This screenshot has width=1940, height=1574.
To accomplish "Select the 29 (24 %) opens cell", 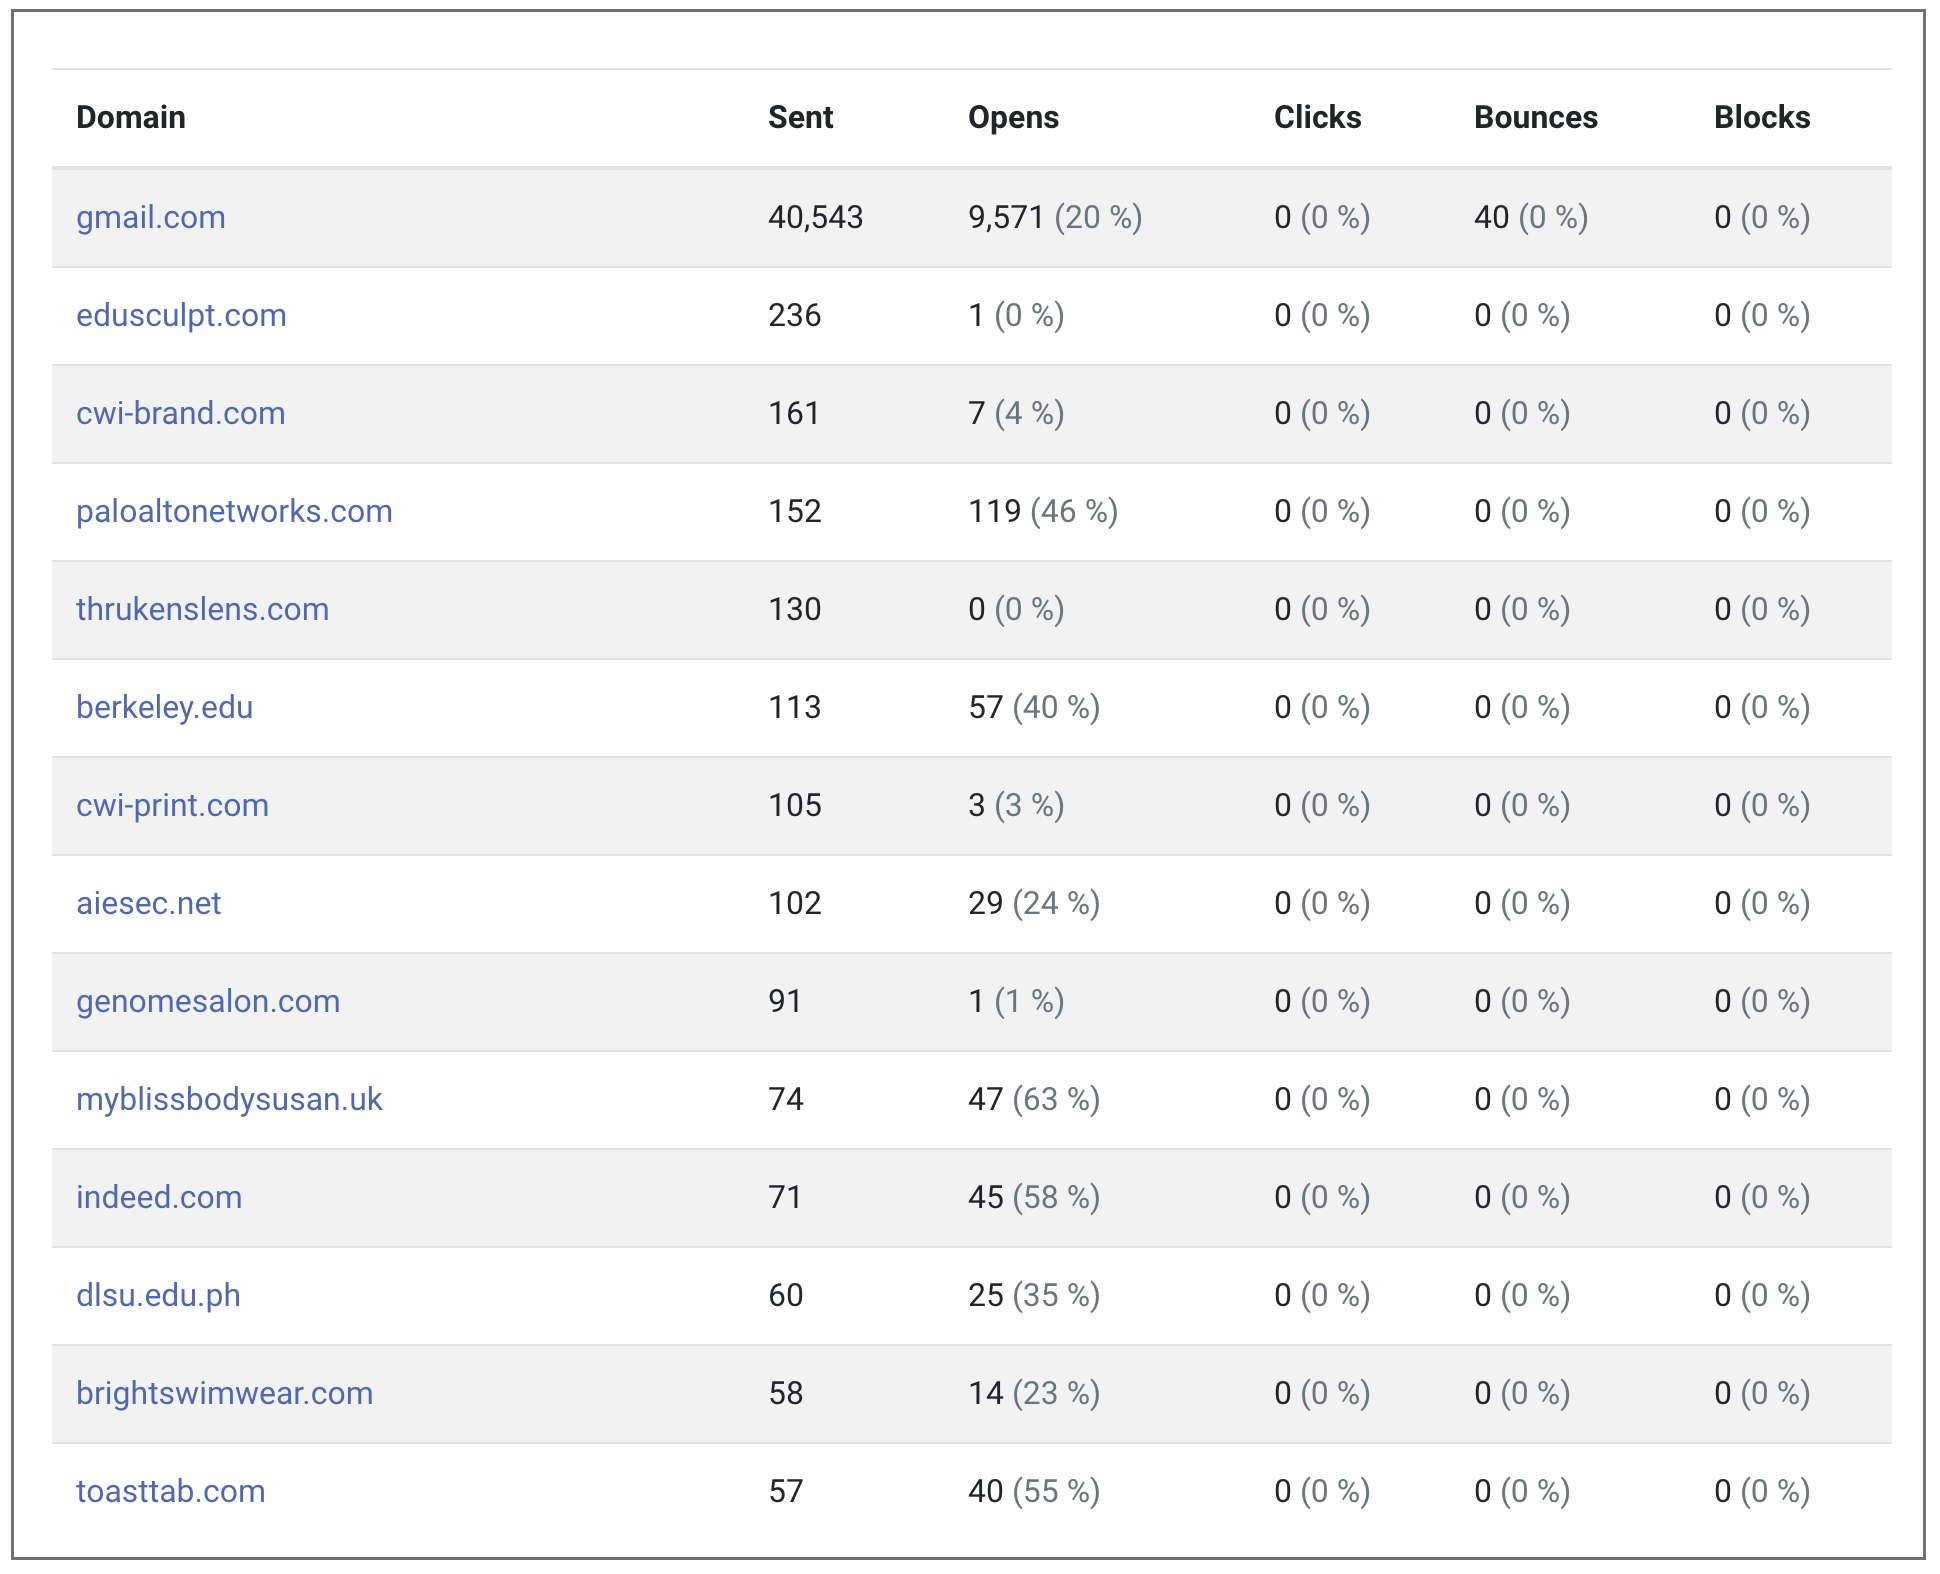I will click(x=1034, y=903).
